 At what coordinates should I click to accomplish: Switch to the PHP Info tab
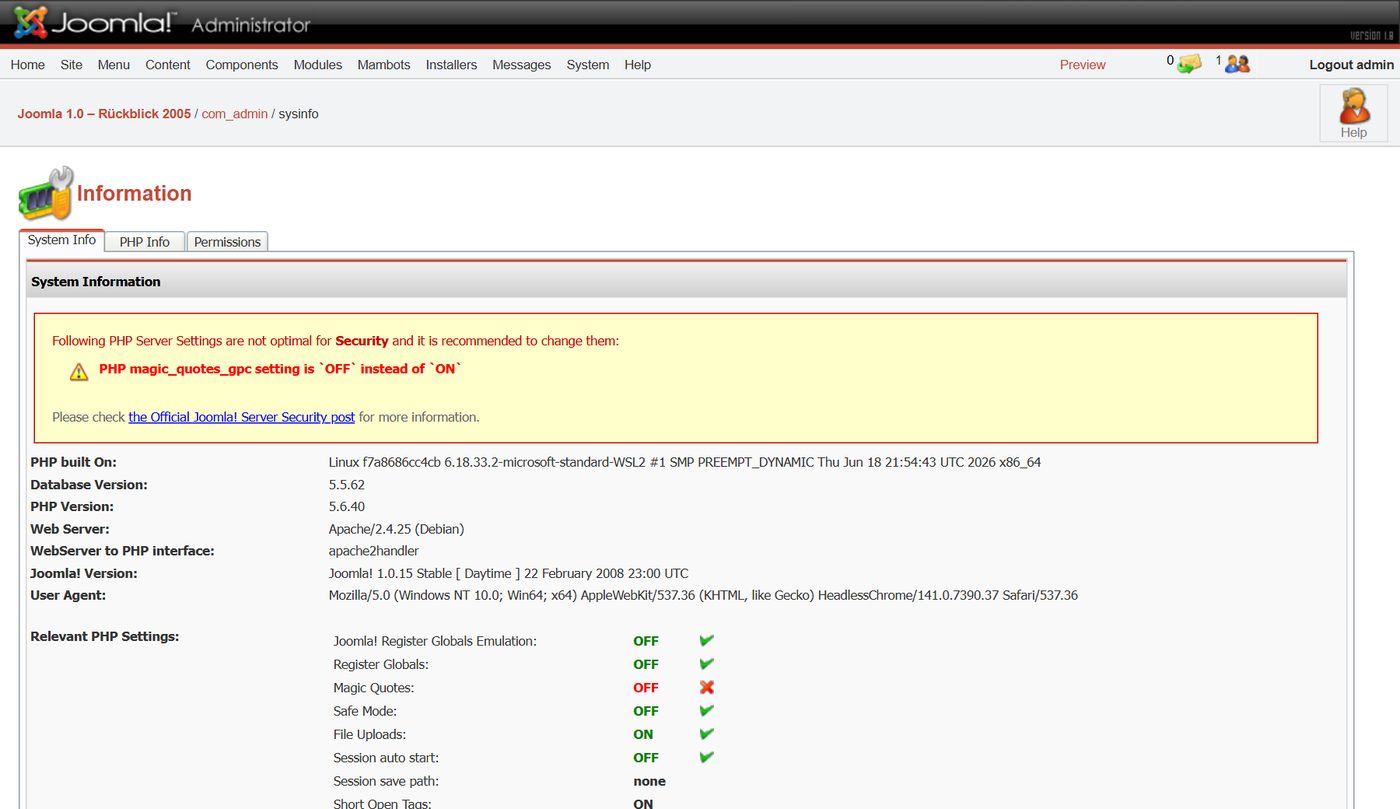tap(145, 242)
